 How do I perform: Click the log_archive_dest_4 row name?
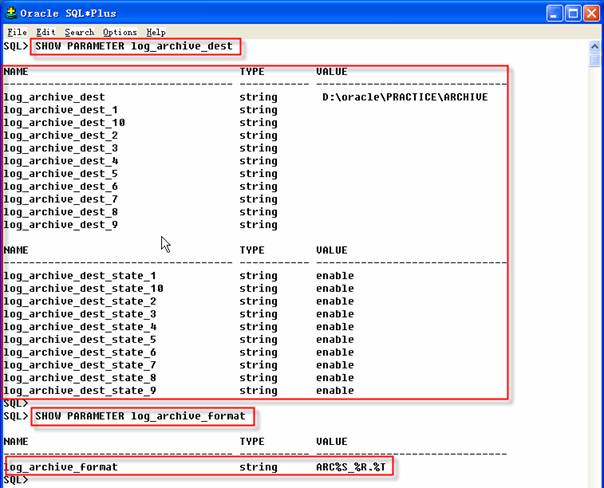click(61, 161)
